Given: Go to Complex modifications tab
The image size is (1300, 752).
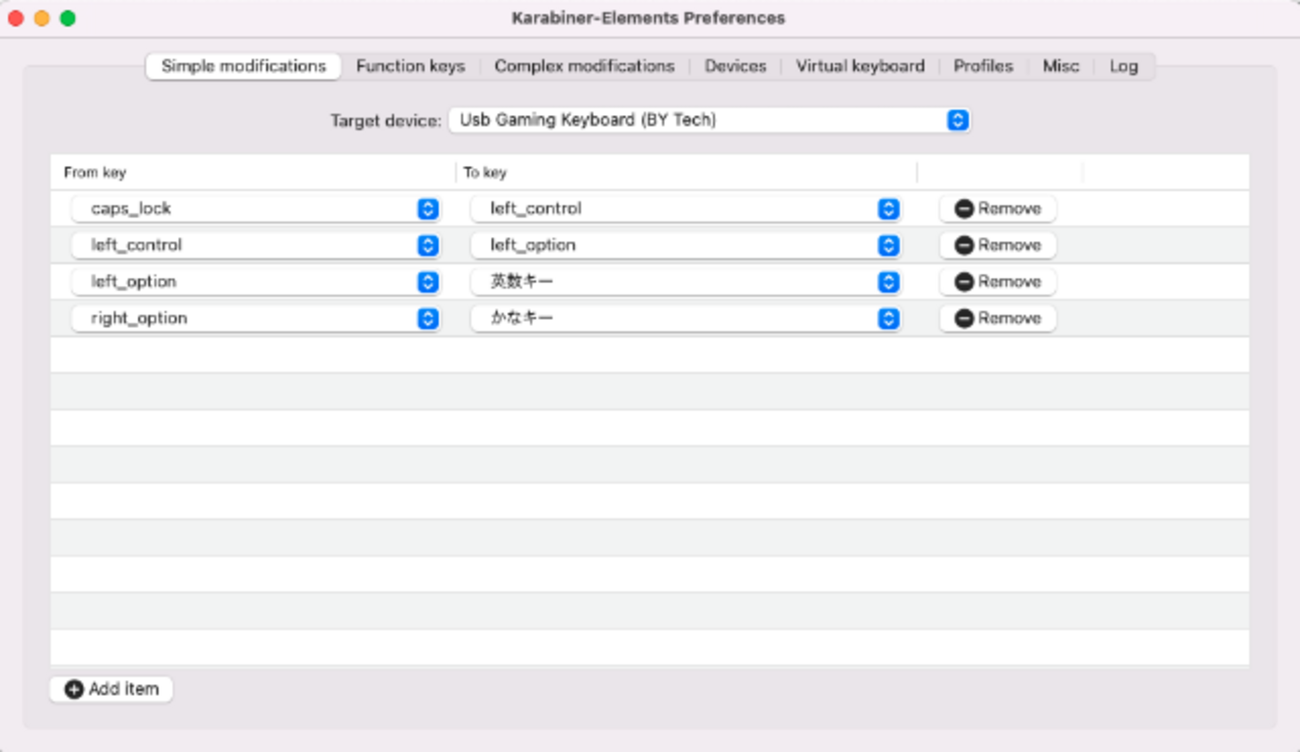Looking at the screenshot, I should [584, 66].
